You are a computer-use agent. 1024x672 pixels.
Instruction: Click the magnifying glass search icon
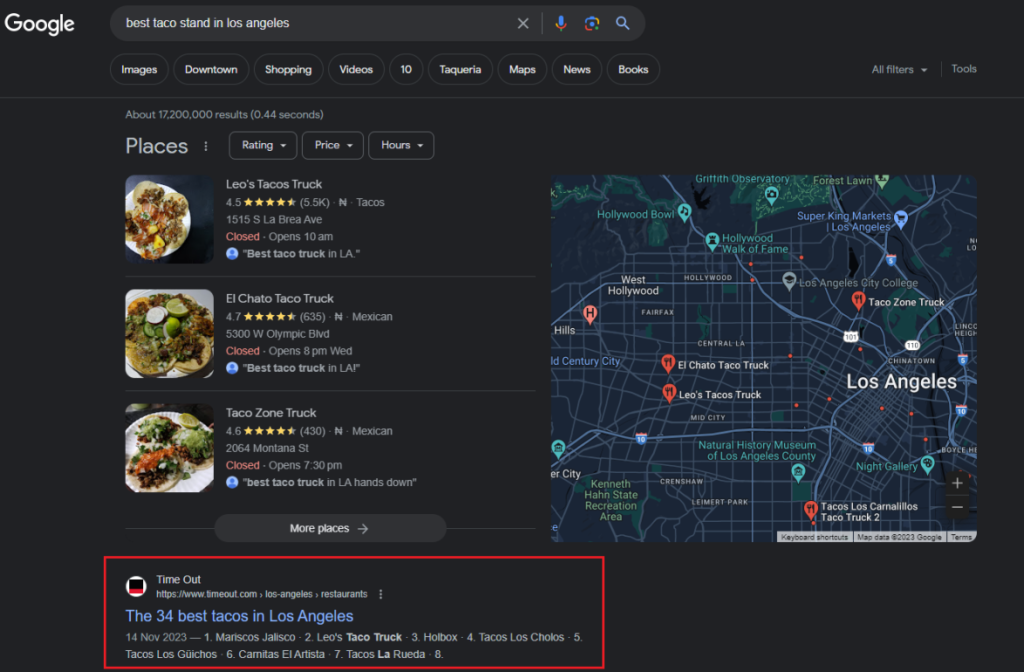point(622,23)
